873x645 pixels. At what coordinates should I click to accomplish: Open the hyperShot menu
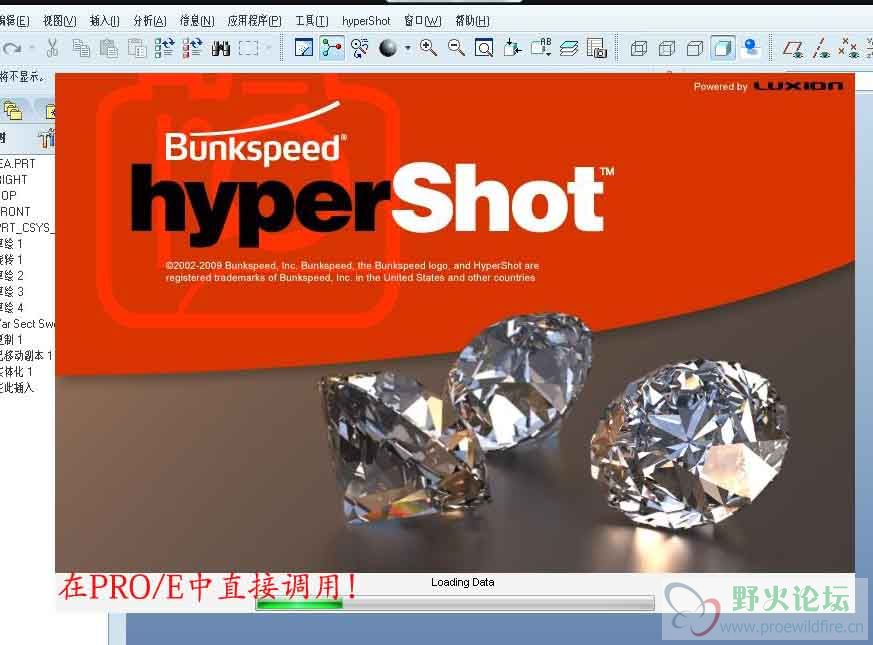[366, 21]
